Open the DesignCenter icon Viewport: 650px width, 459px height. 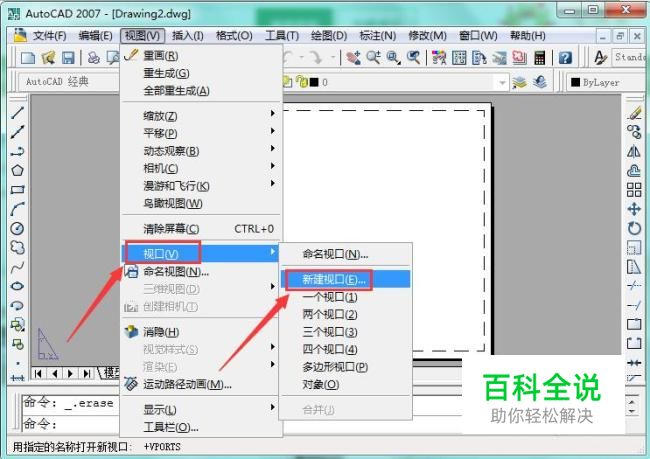click(459, 58)
